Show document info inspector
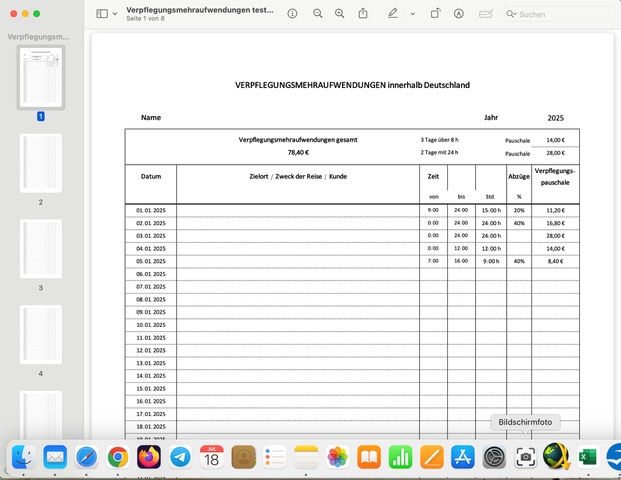The width and height of the screenshot is (621, 480). (292, 14)
